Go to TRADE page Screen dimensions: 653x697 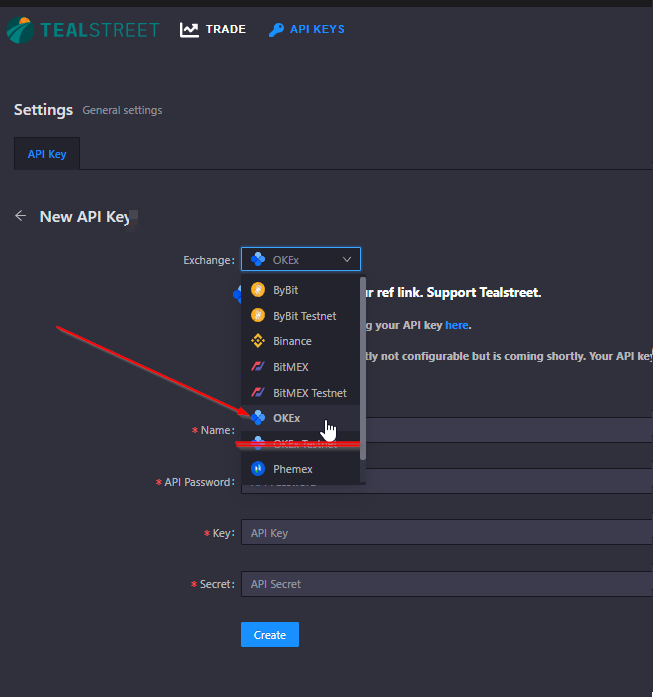click(225, 29)
